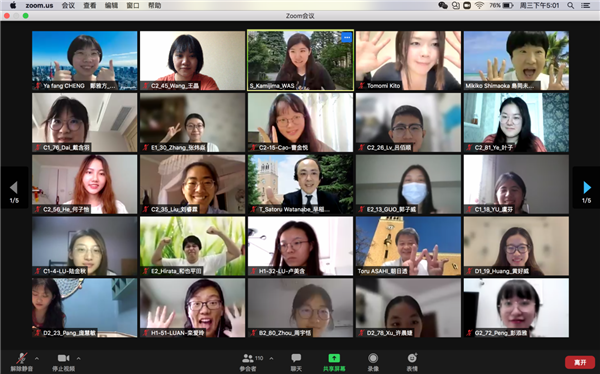The image size is (600, 374).
Task: Click the green Share Screen icon
Action: [x=334, y=358]
